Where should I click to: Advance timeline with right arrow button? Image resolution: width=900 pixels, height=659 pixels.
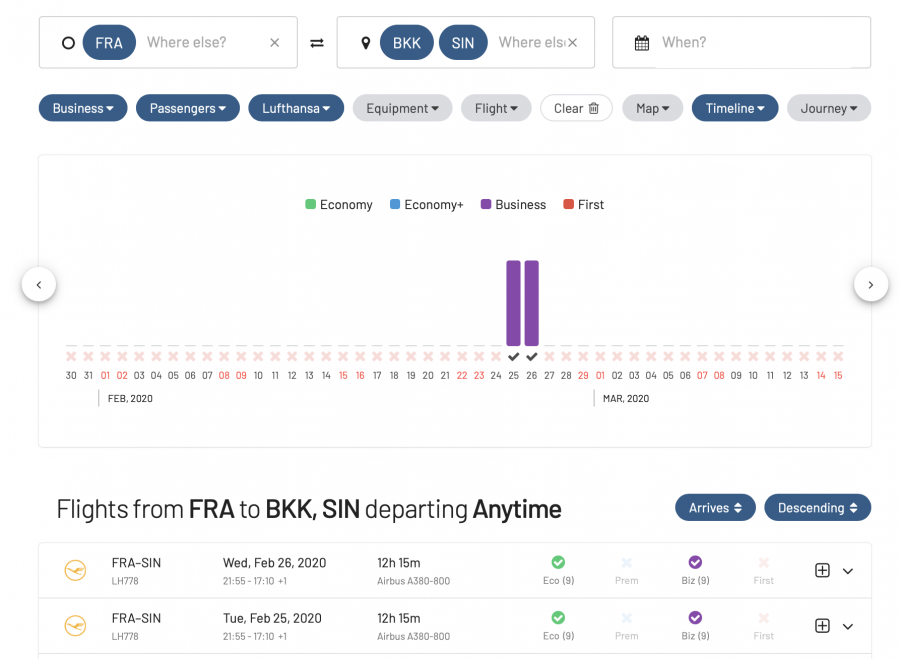click(870, 285)
